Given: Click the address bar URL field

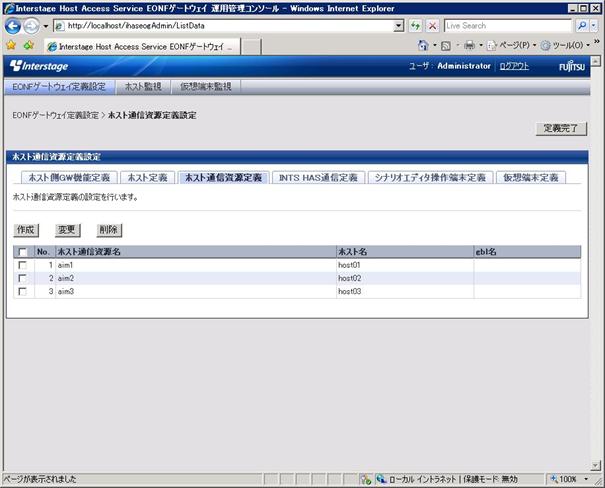Looking at the screenshot, I should pos(224,26).
